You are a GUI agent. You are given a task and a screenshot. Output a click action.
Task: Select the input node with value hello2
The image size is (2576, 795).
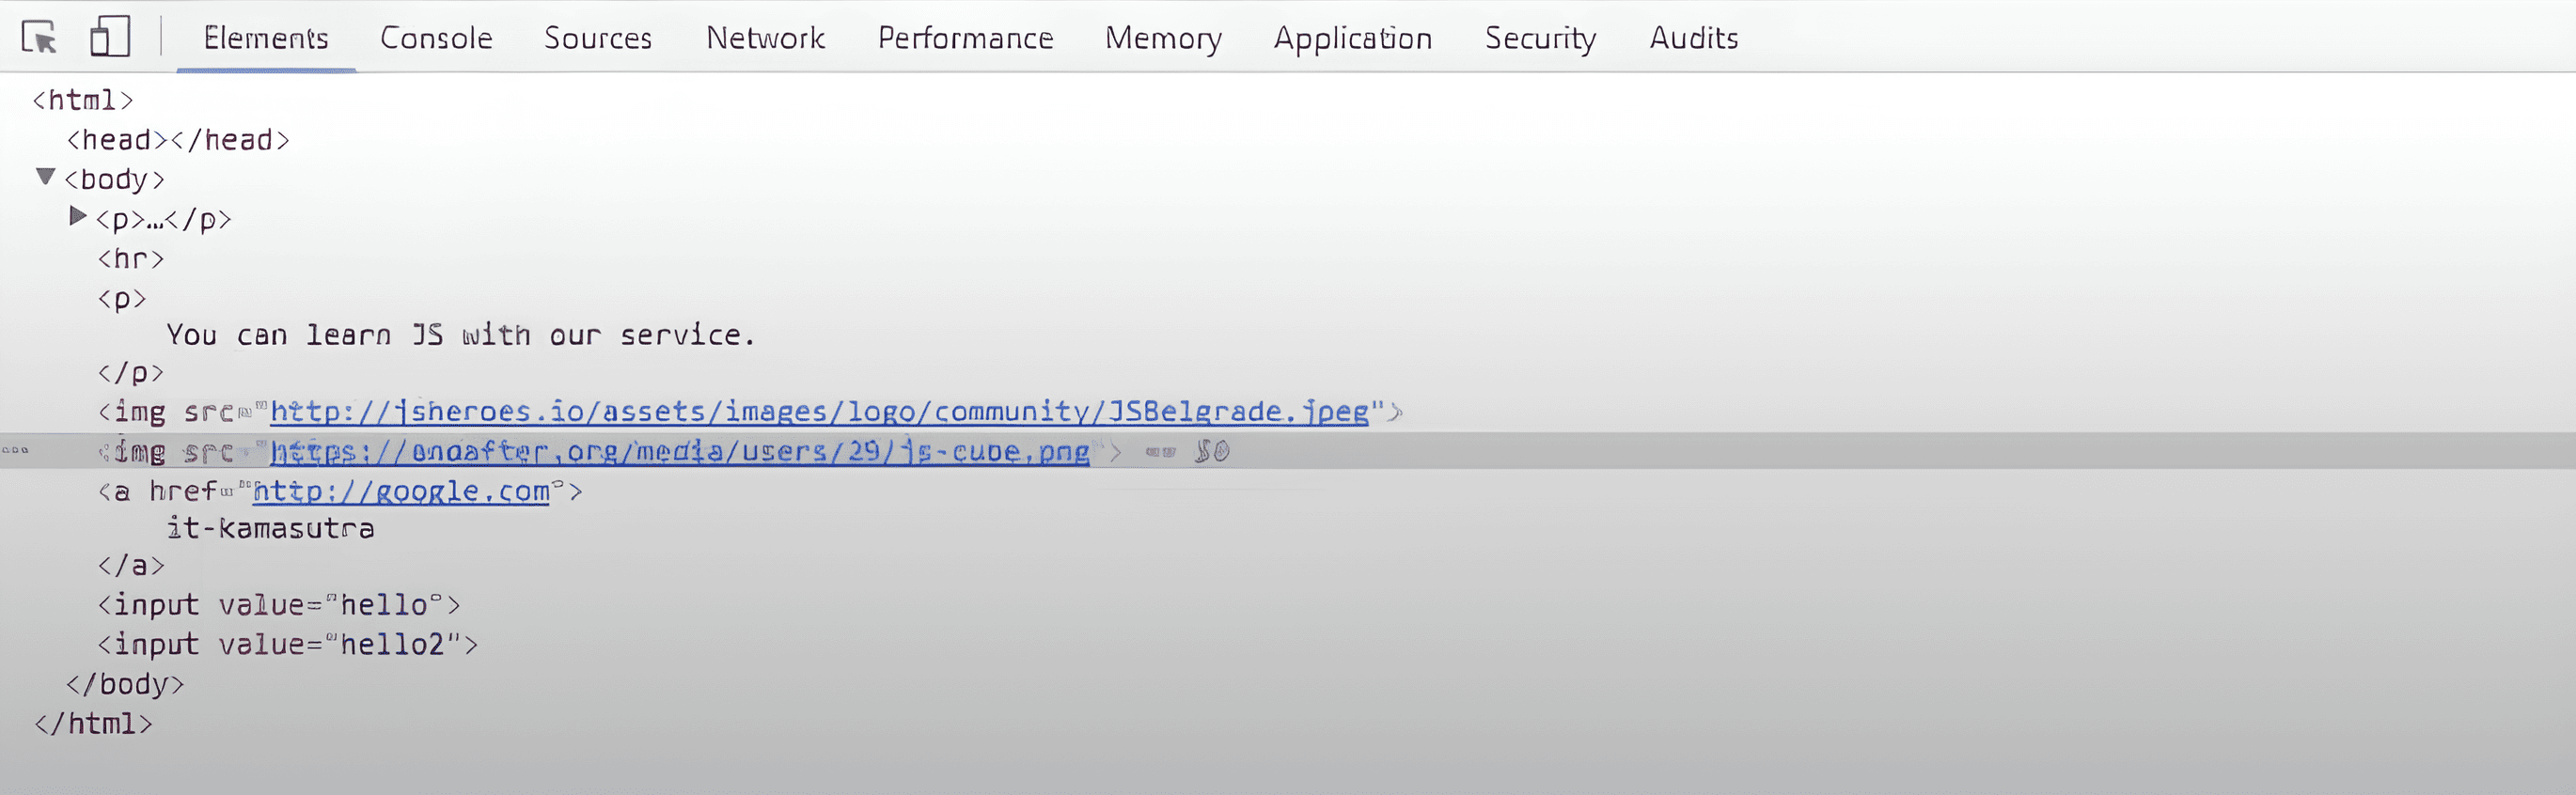coord(287,645)
